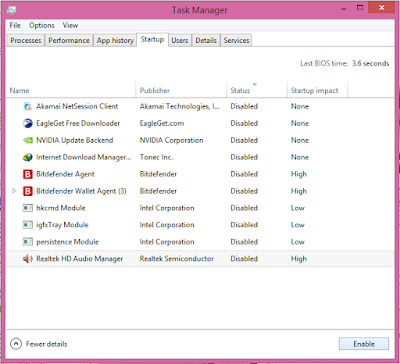
Task: Expand the Bitdefender Wallet Agent (3) group
Action: click(14, 191)
